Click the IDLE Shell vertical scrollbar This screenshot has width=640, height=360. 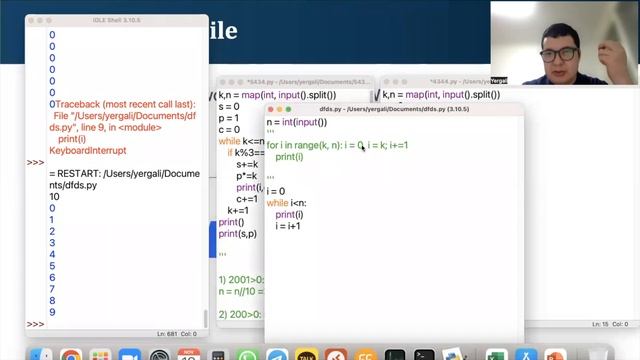[205, 318]
